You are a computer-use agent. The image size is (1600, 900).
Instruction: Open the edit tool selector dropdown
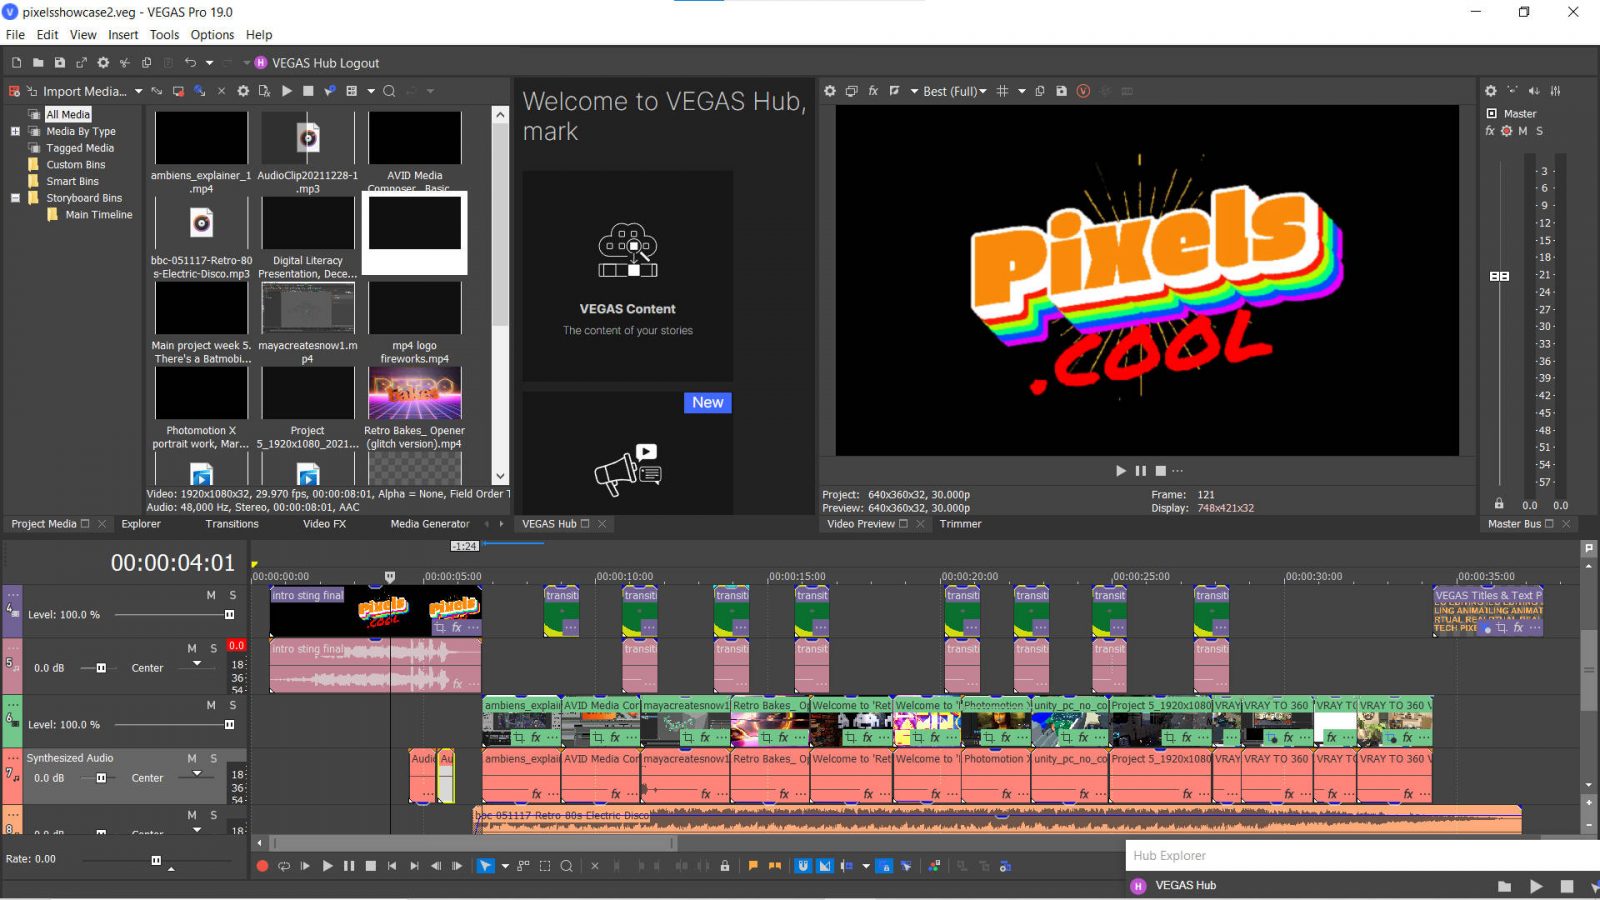click(505, 866)
